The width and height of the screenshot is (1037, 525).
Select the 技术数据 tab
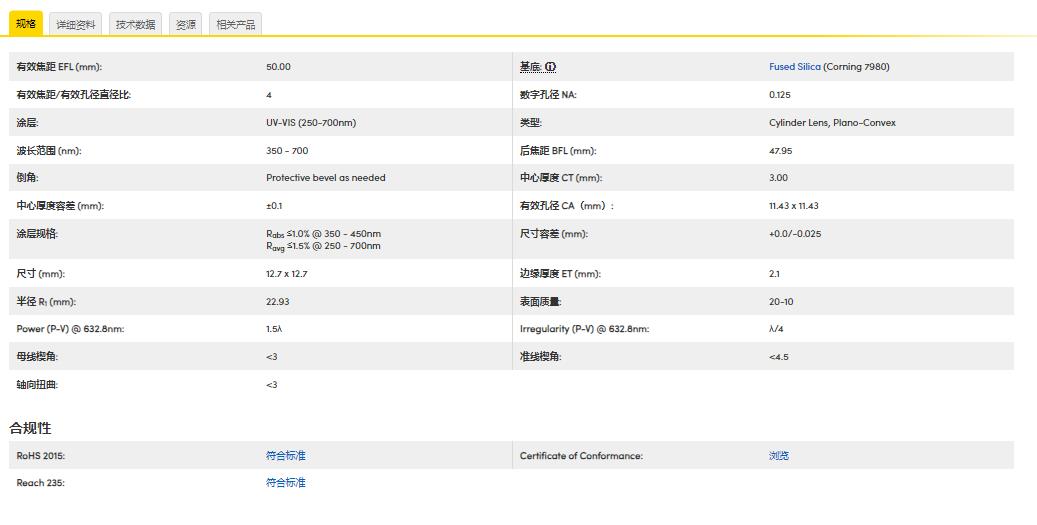(x=135, y=25)
